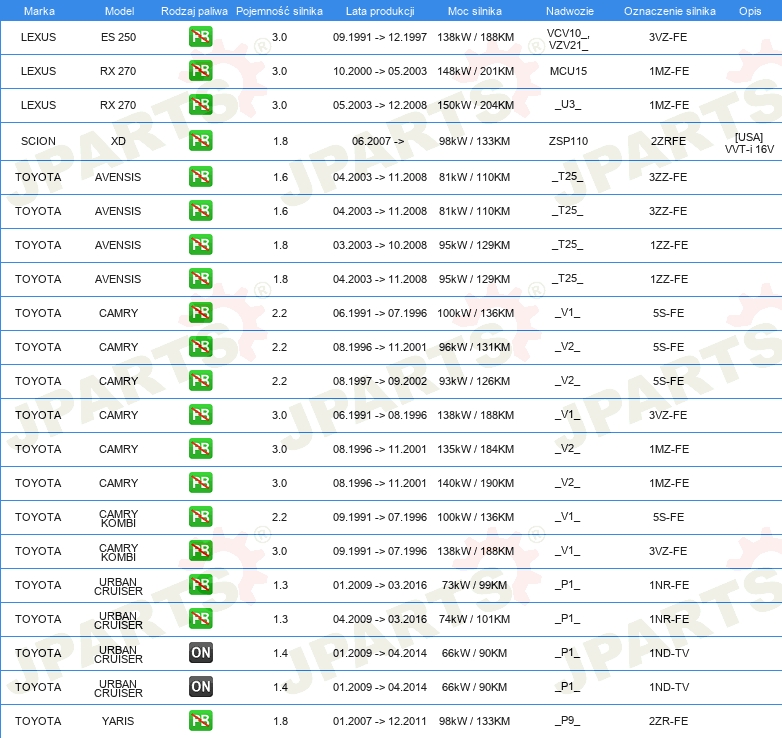The image size is (782, 738).
Task: Click petrol icon for Avensis 1.8 04.2003 row
Action: (x=200, y=279)
